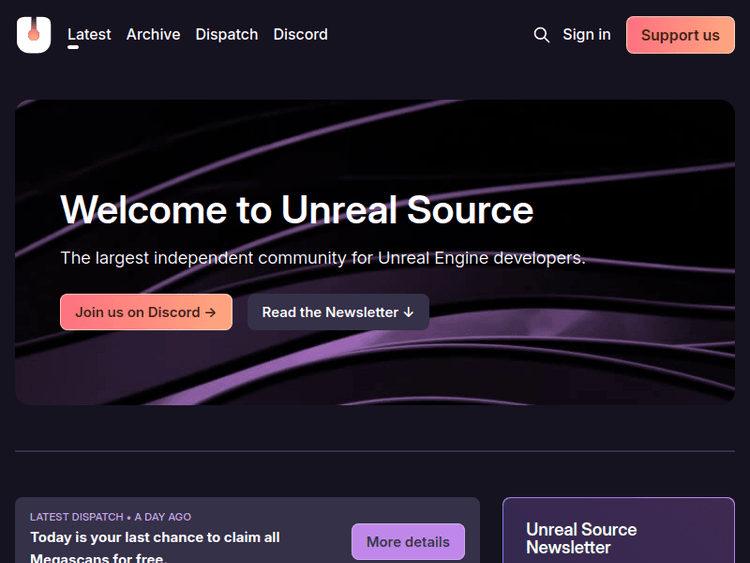Click the More details button
The image size is (750, 563).
pos(408,541)
